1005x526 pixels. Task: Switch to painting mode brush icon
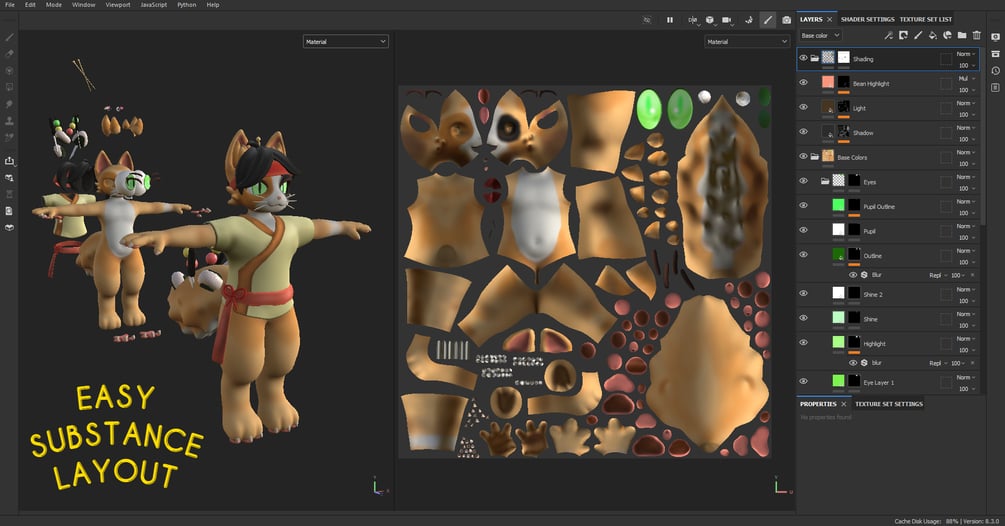coord(767,20)
